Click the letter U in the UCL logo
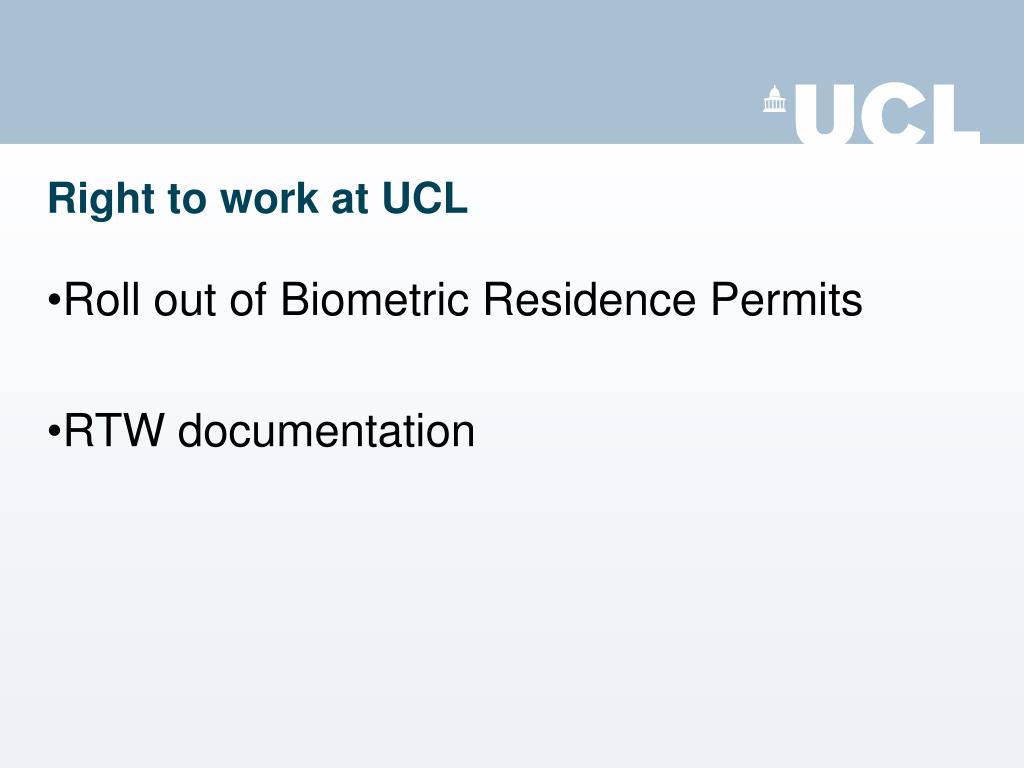Image resolution: width=1024 pixels, height=768 pixels. point(825,114)
